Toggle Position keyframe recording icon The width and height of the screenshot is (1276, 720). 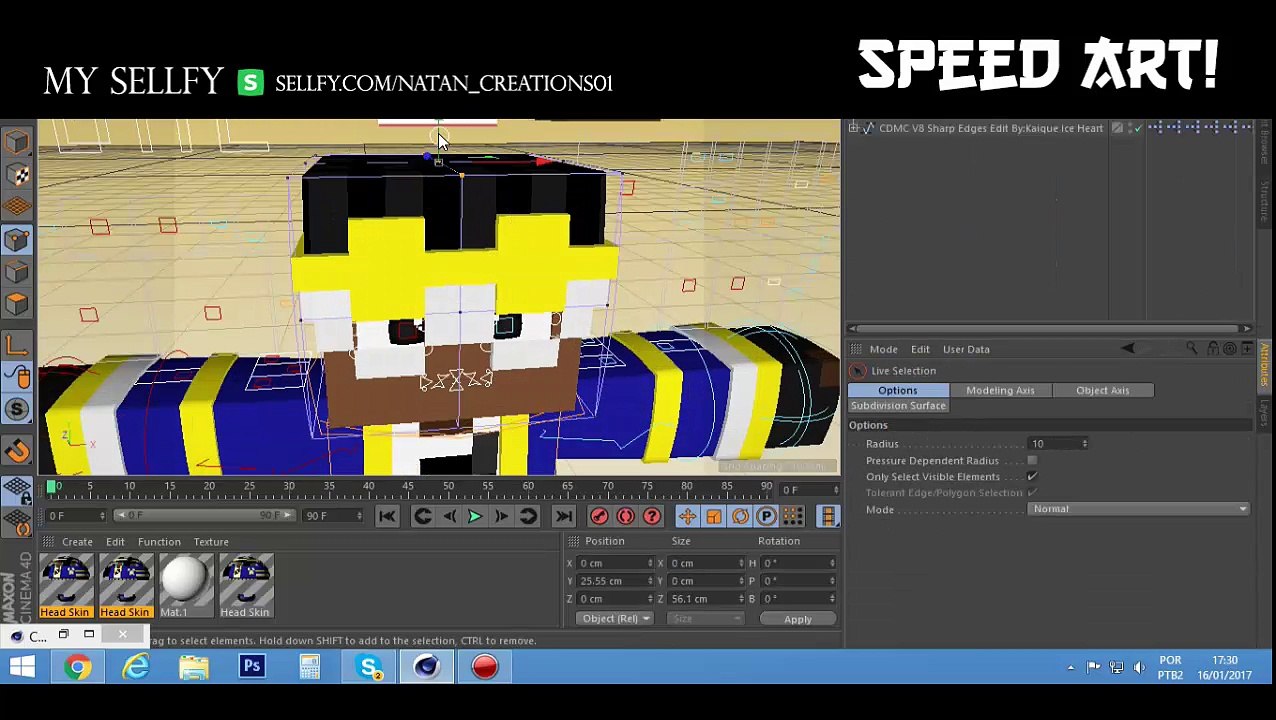point(687,516)
